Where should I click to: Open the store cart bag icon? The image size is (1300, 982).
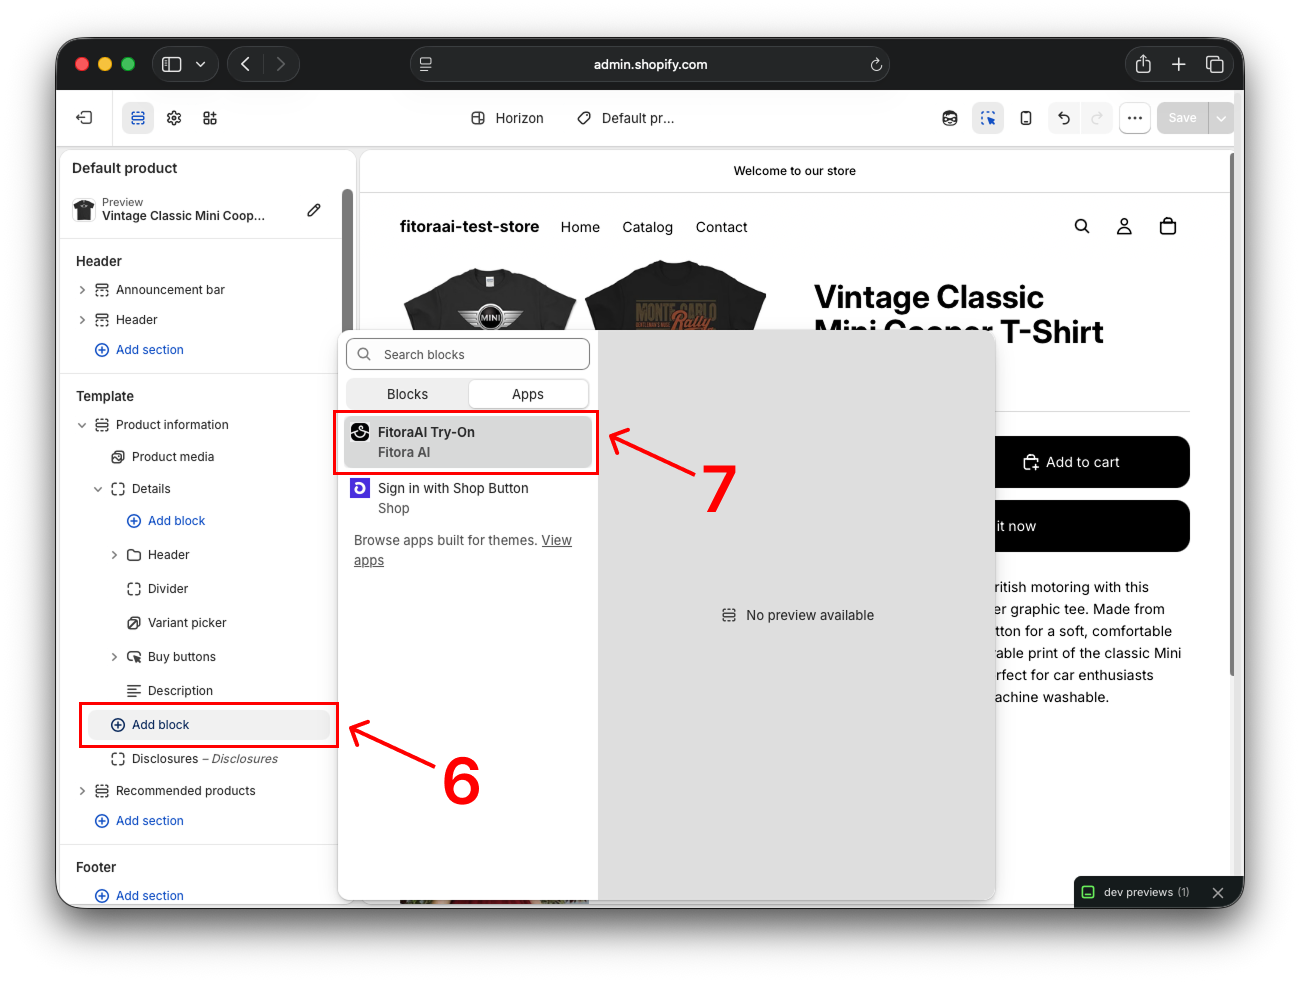click(x=1167, y=227)
